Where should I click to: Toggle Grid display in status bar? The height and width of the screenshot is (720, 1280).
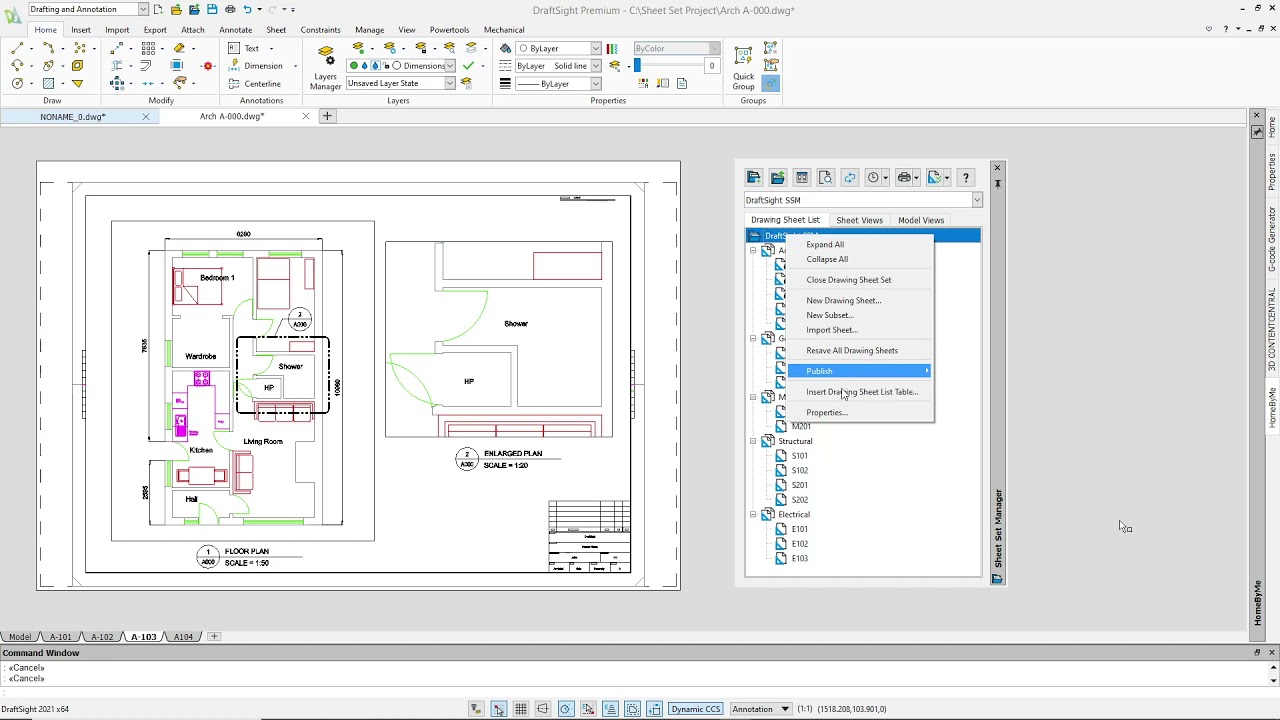pyautogui.click(x=521, y=709)
